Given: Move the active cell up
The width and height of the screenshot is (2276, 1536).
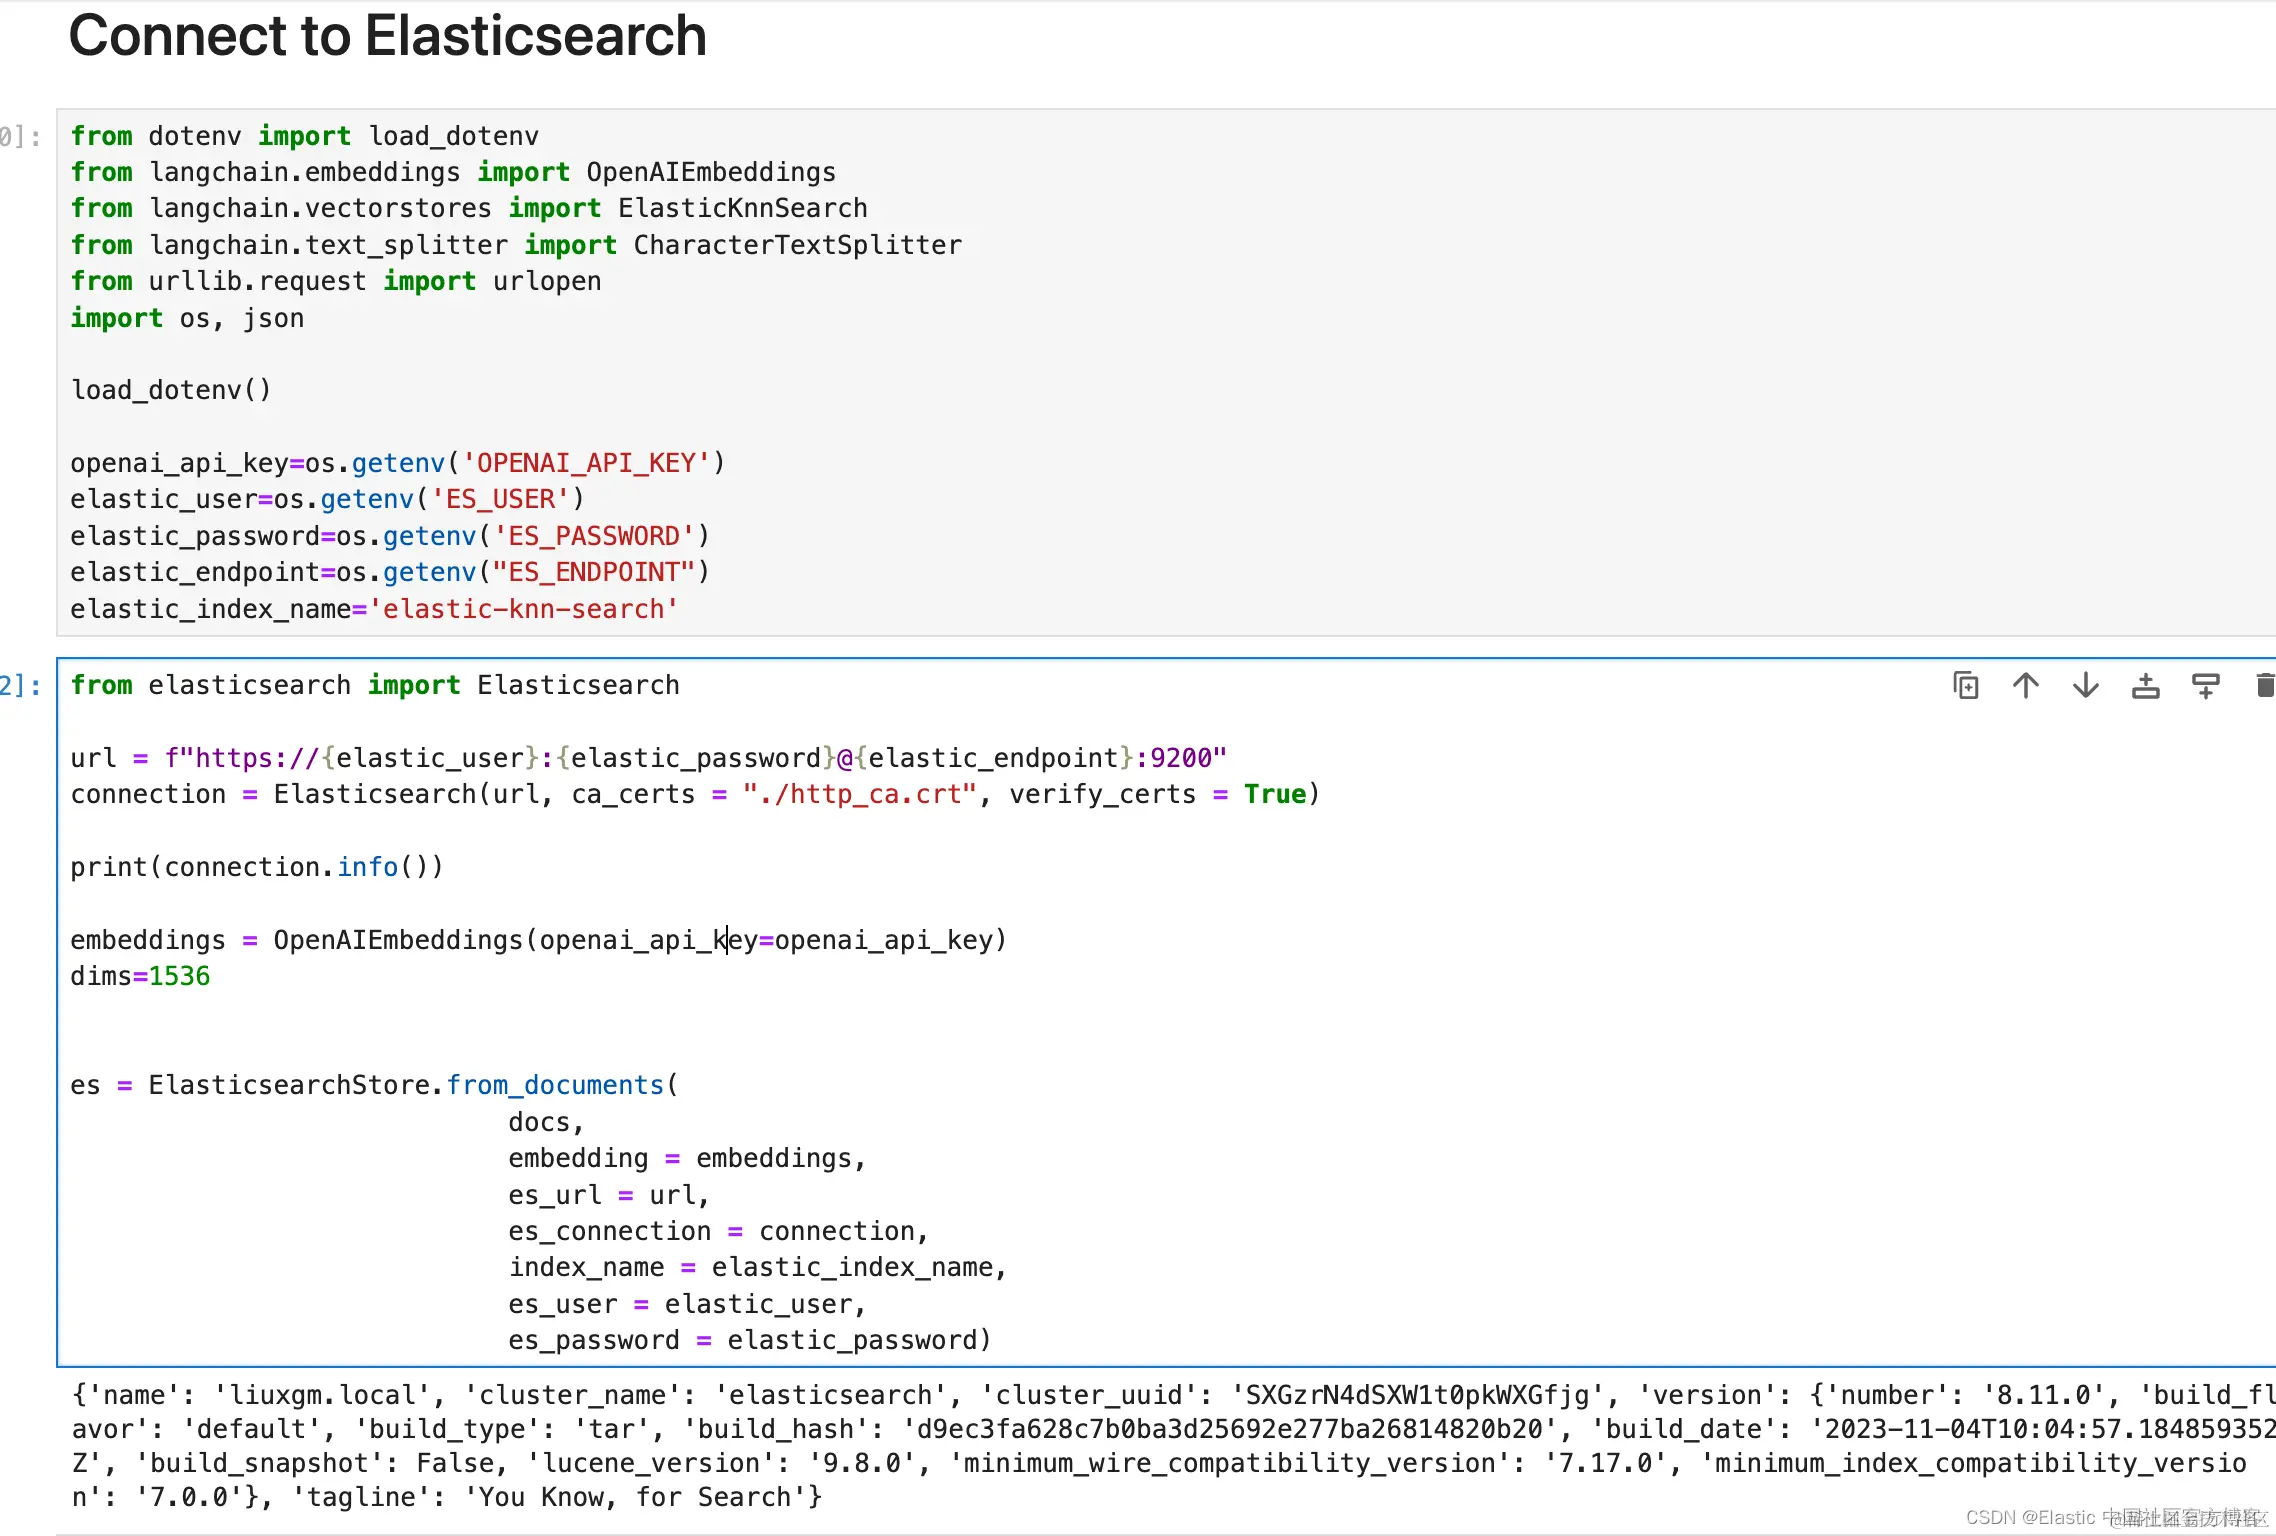Looking at the screenshot, I should tap(2026, 686).
